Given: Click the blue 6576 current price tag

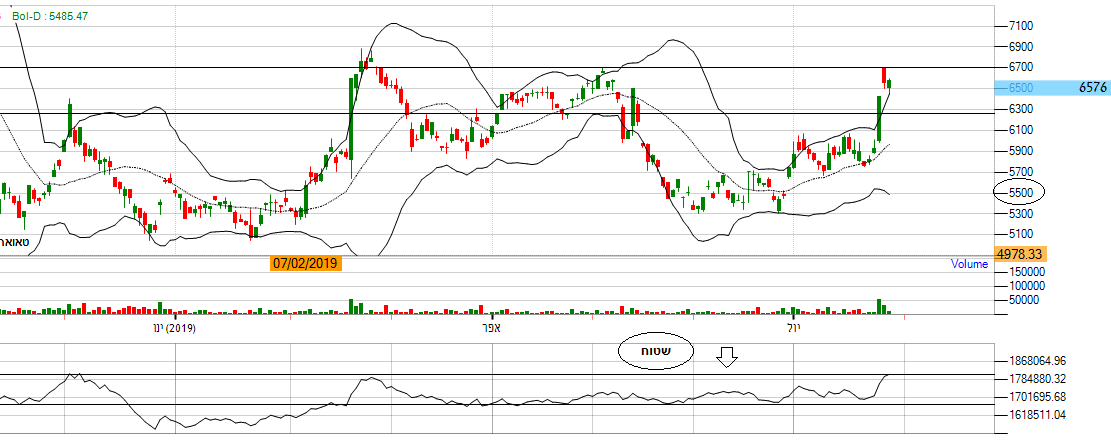Looking at the screenshot, I should point(1092,88).
